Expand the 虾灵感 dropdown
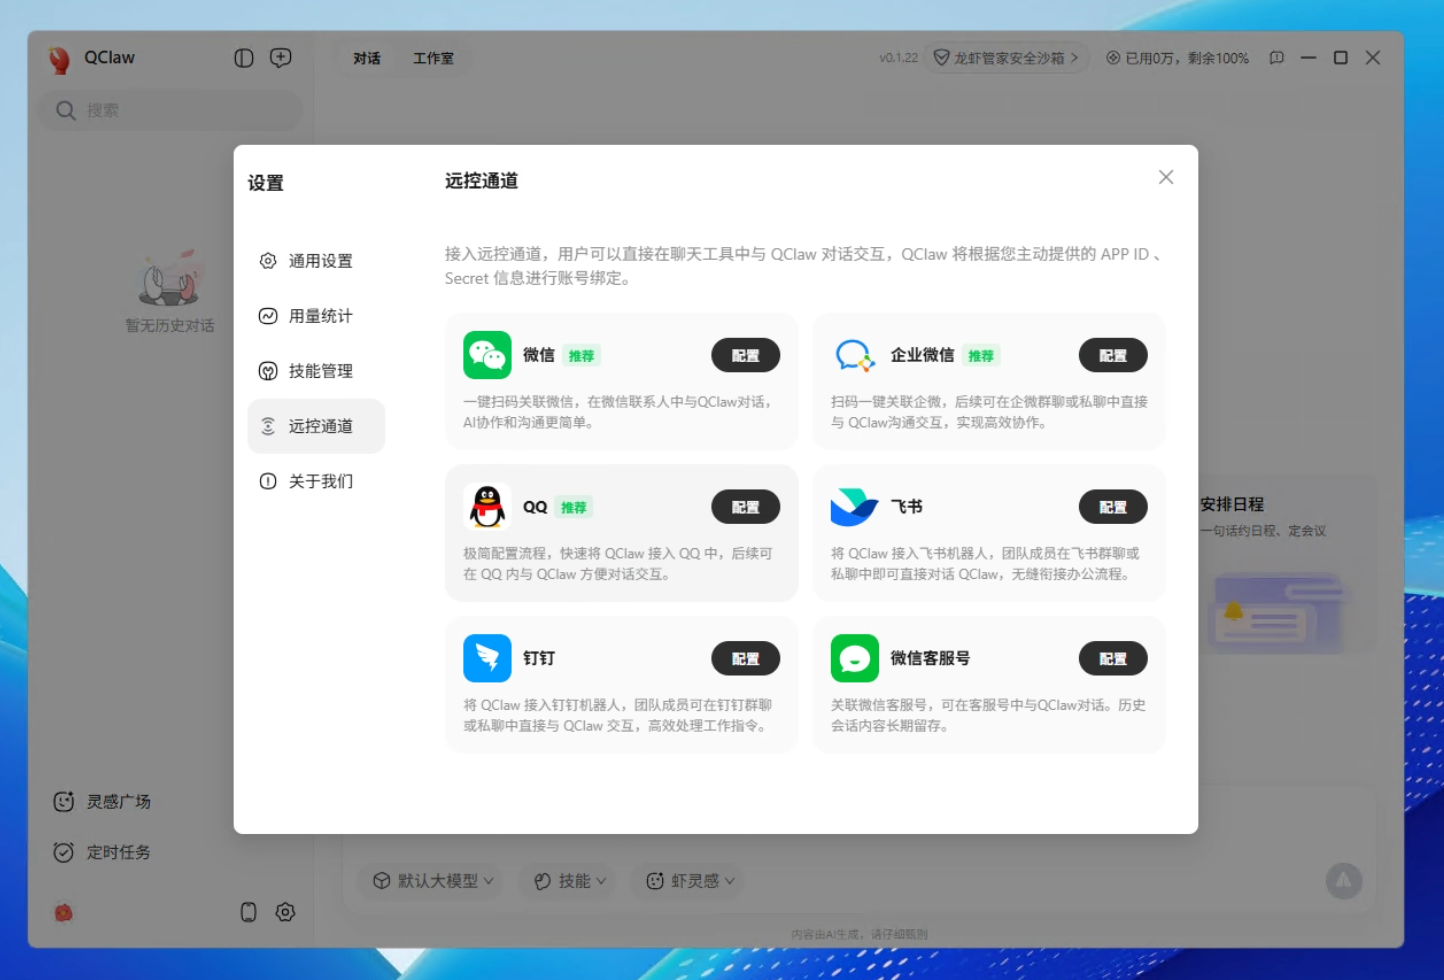1444x980 pixels. point(690,881)
